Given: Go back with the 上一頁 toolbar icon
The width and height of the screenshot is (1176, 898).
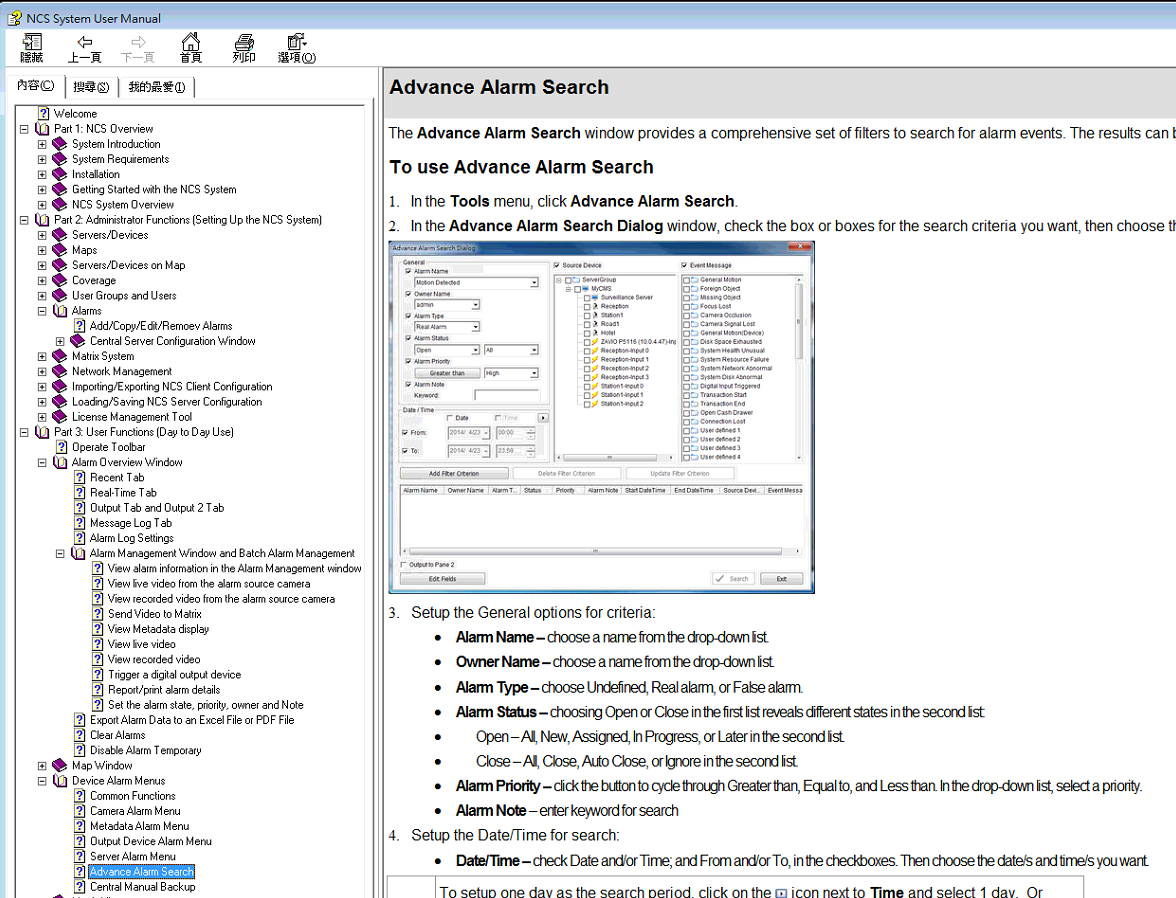Looking at the screenshot, I should 85,47.
